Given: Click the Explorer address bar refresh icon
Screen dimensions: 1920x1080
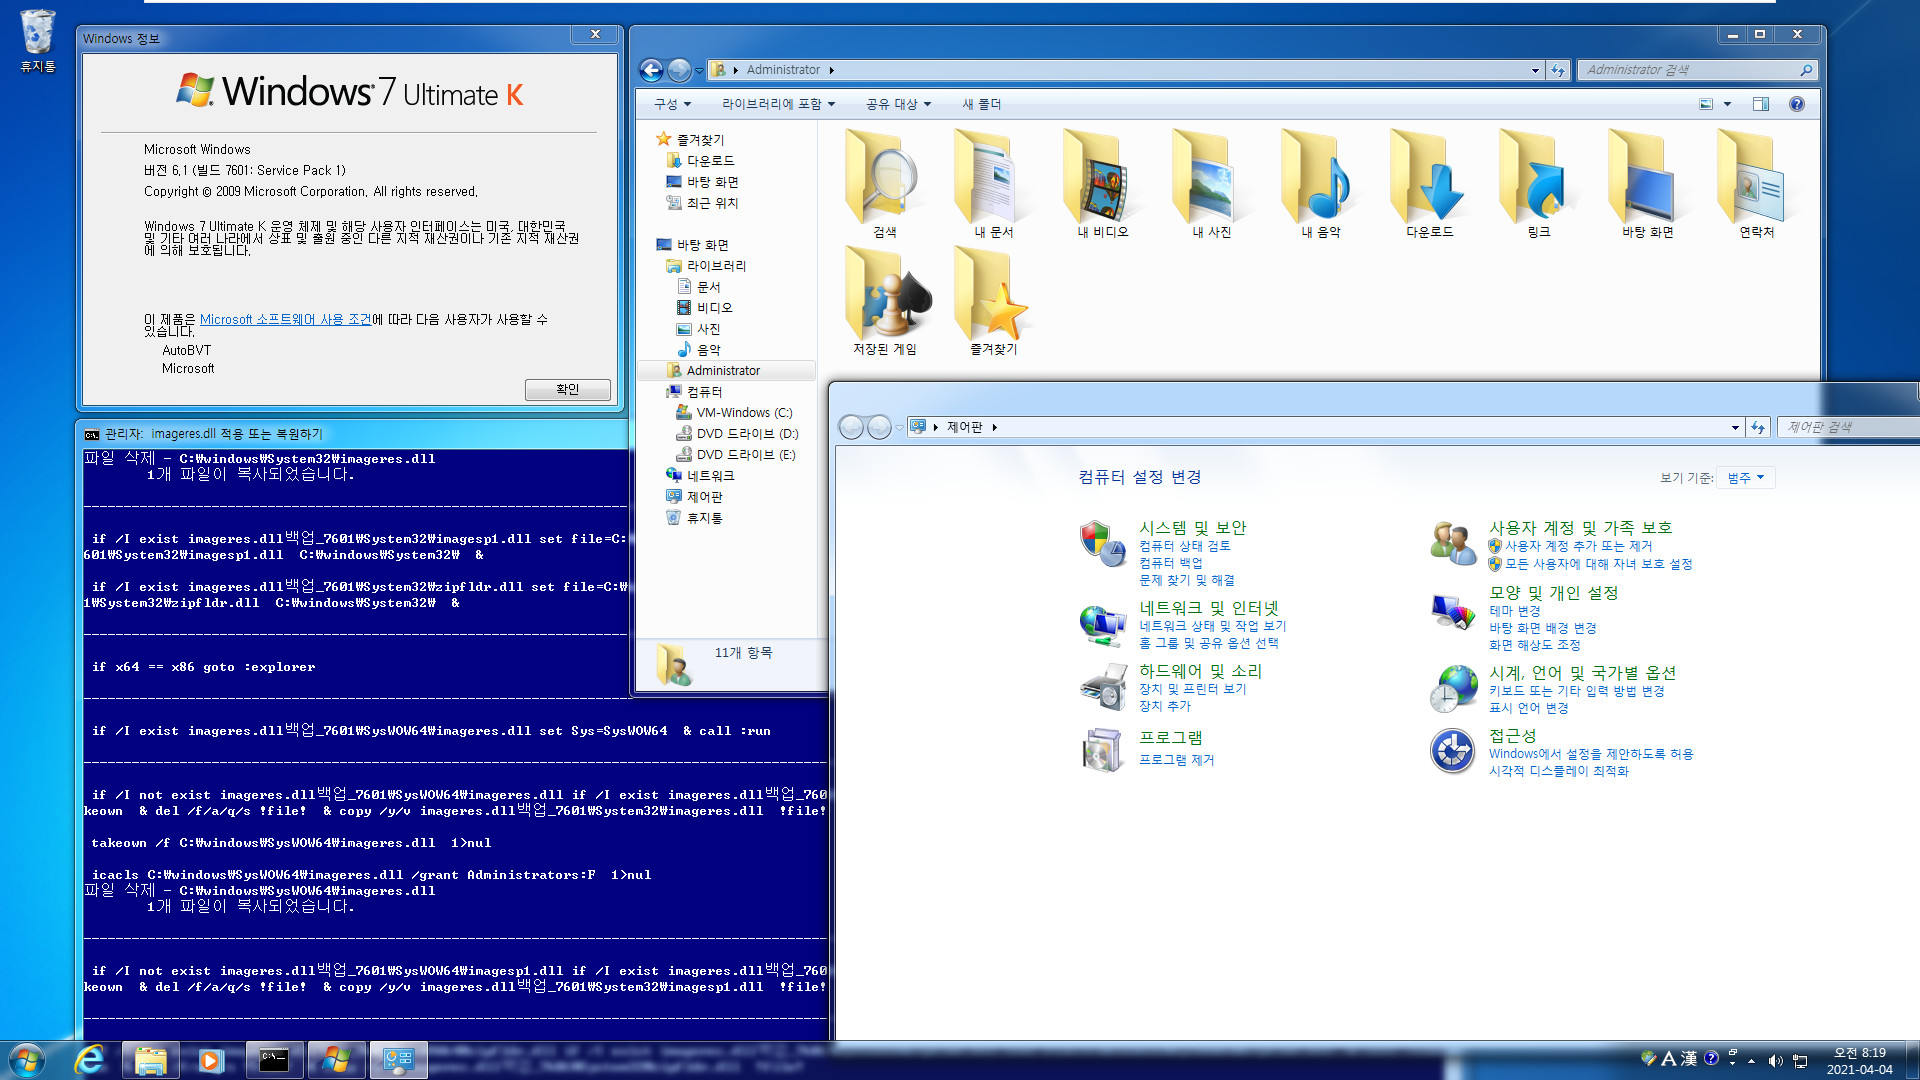Looking at the screenshot, I should (x=1558, y=70).
